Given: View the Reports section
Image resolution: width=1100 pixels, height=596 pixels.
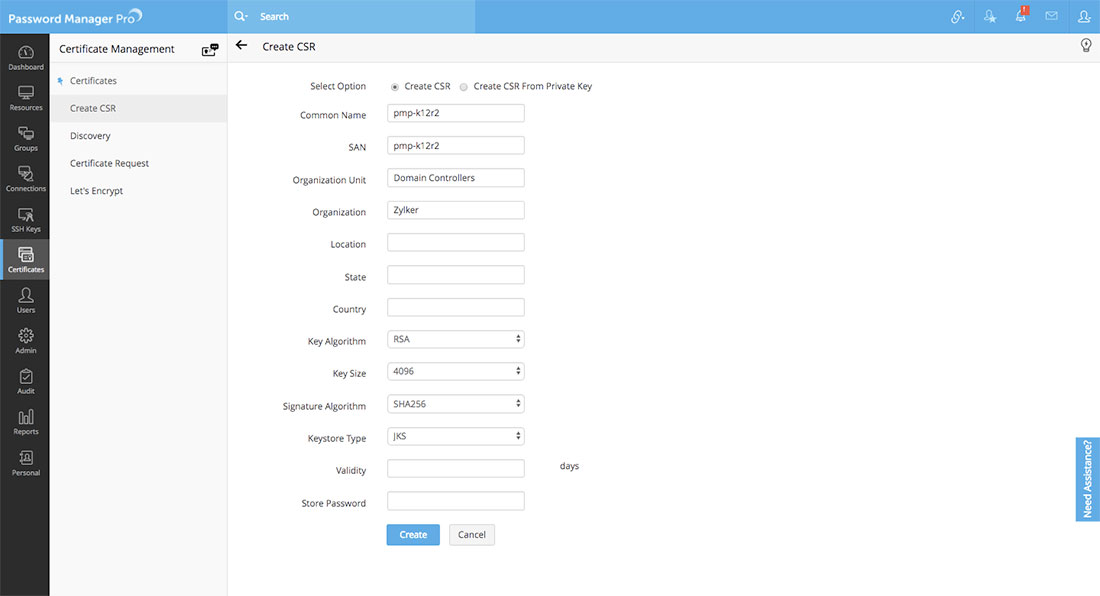Looking at the screenshot, I should tap(25, 420).
